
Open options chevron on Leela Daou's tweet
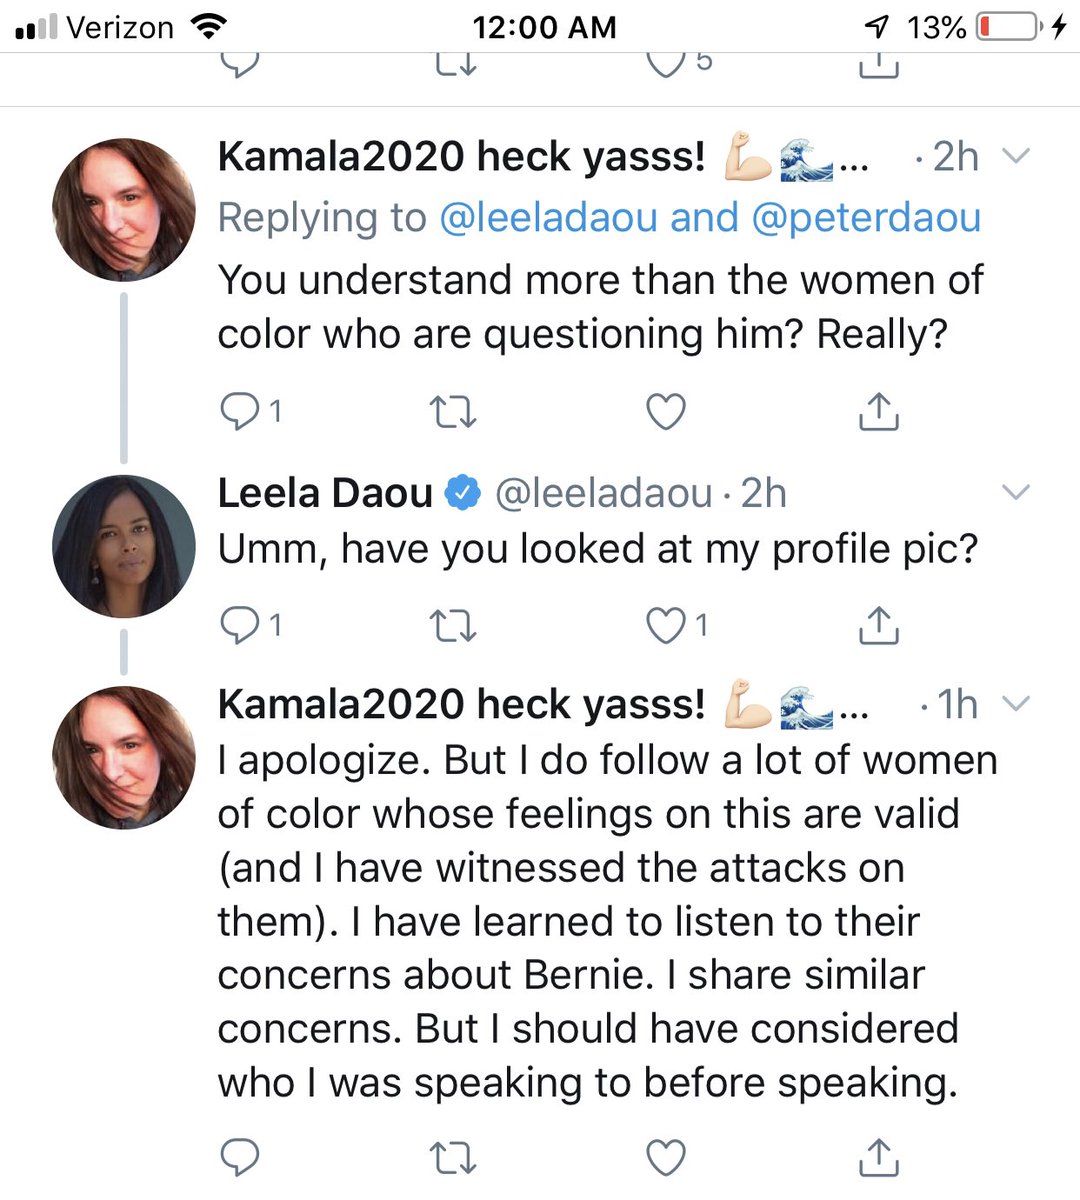click(x=1015, y=492)
